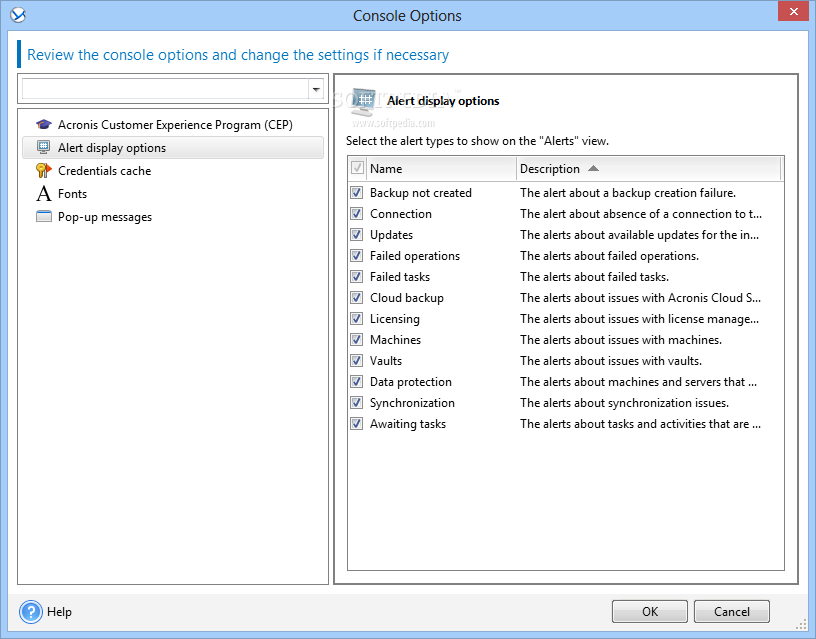
Task: Click the Connection row description text
Action: 641,213
